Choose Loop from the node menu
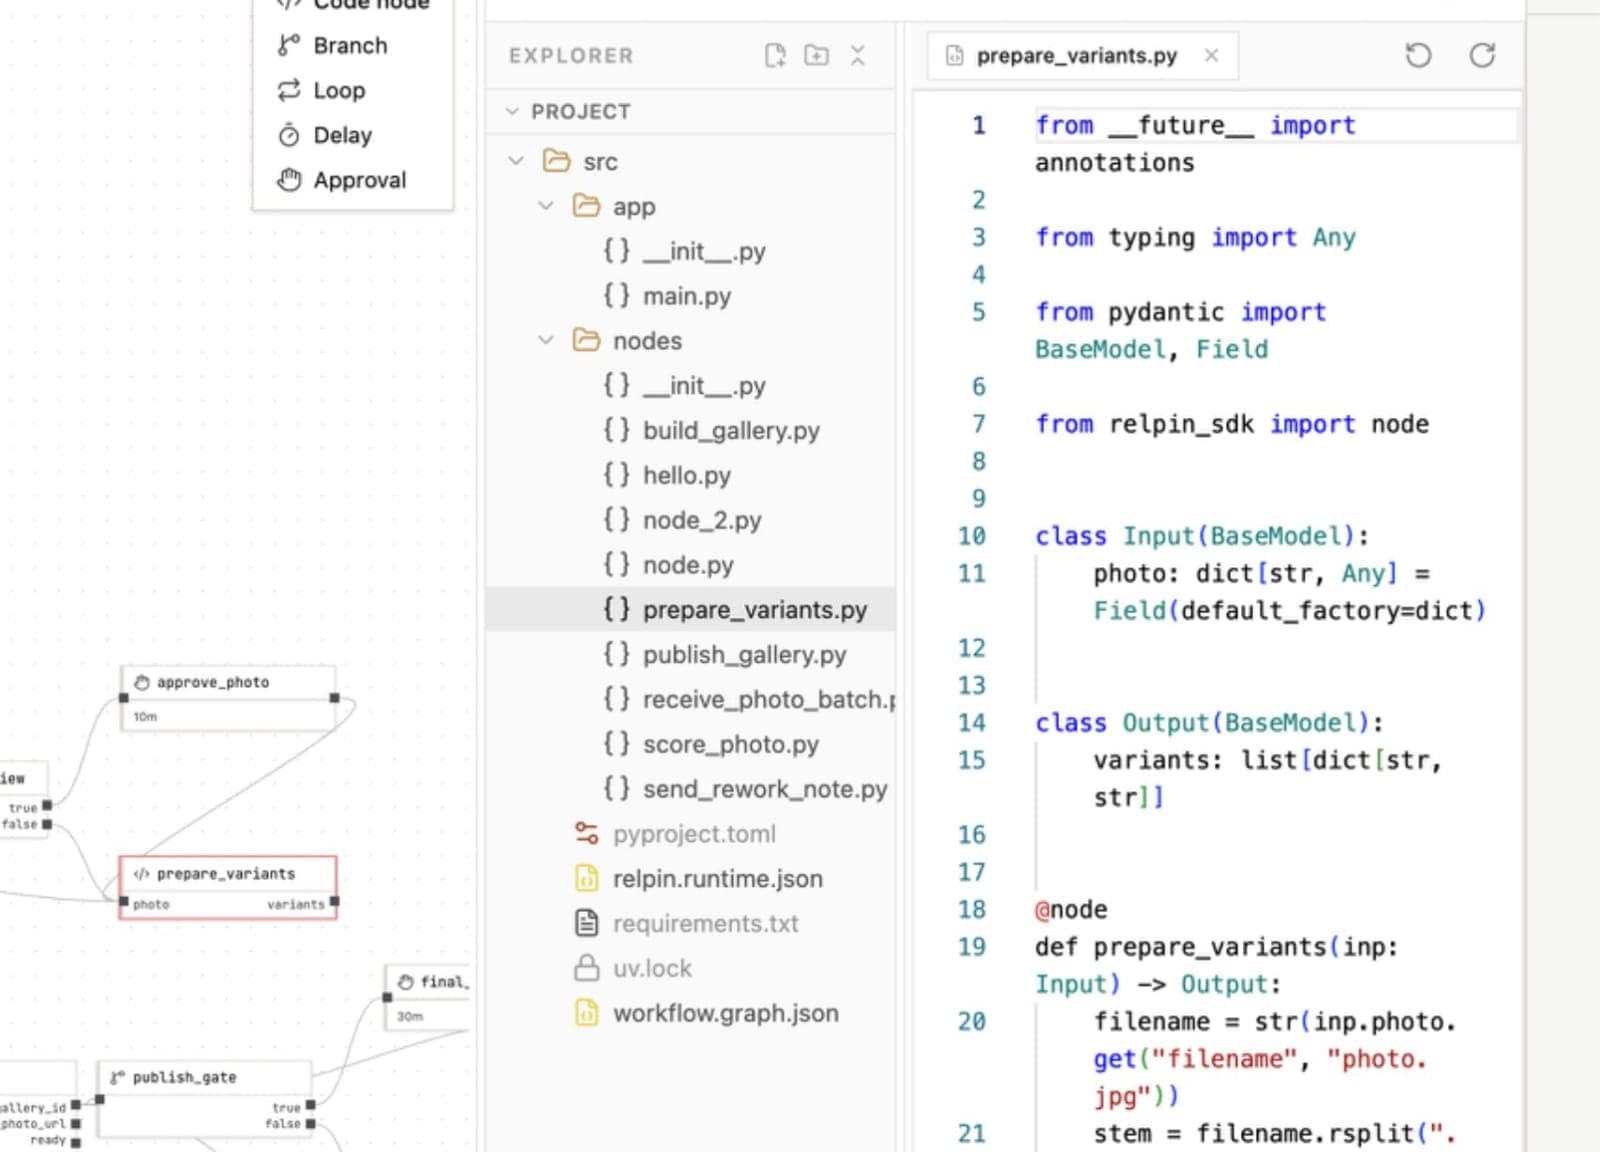This screenshot has height=1152, width=1600. pyautogui.click(x=352, y=90)
